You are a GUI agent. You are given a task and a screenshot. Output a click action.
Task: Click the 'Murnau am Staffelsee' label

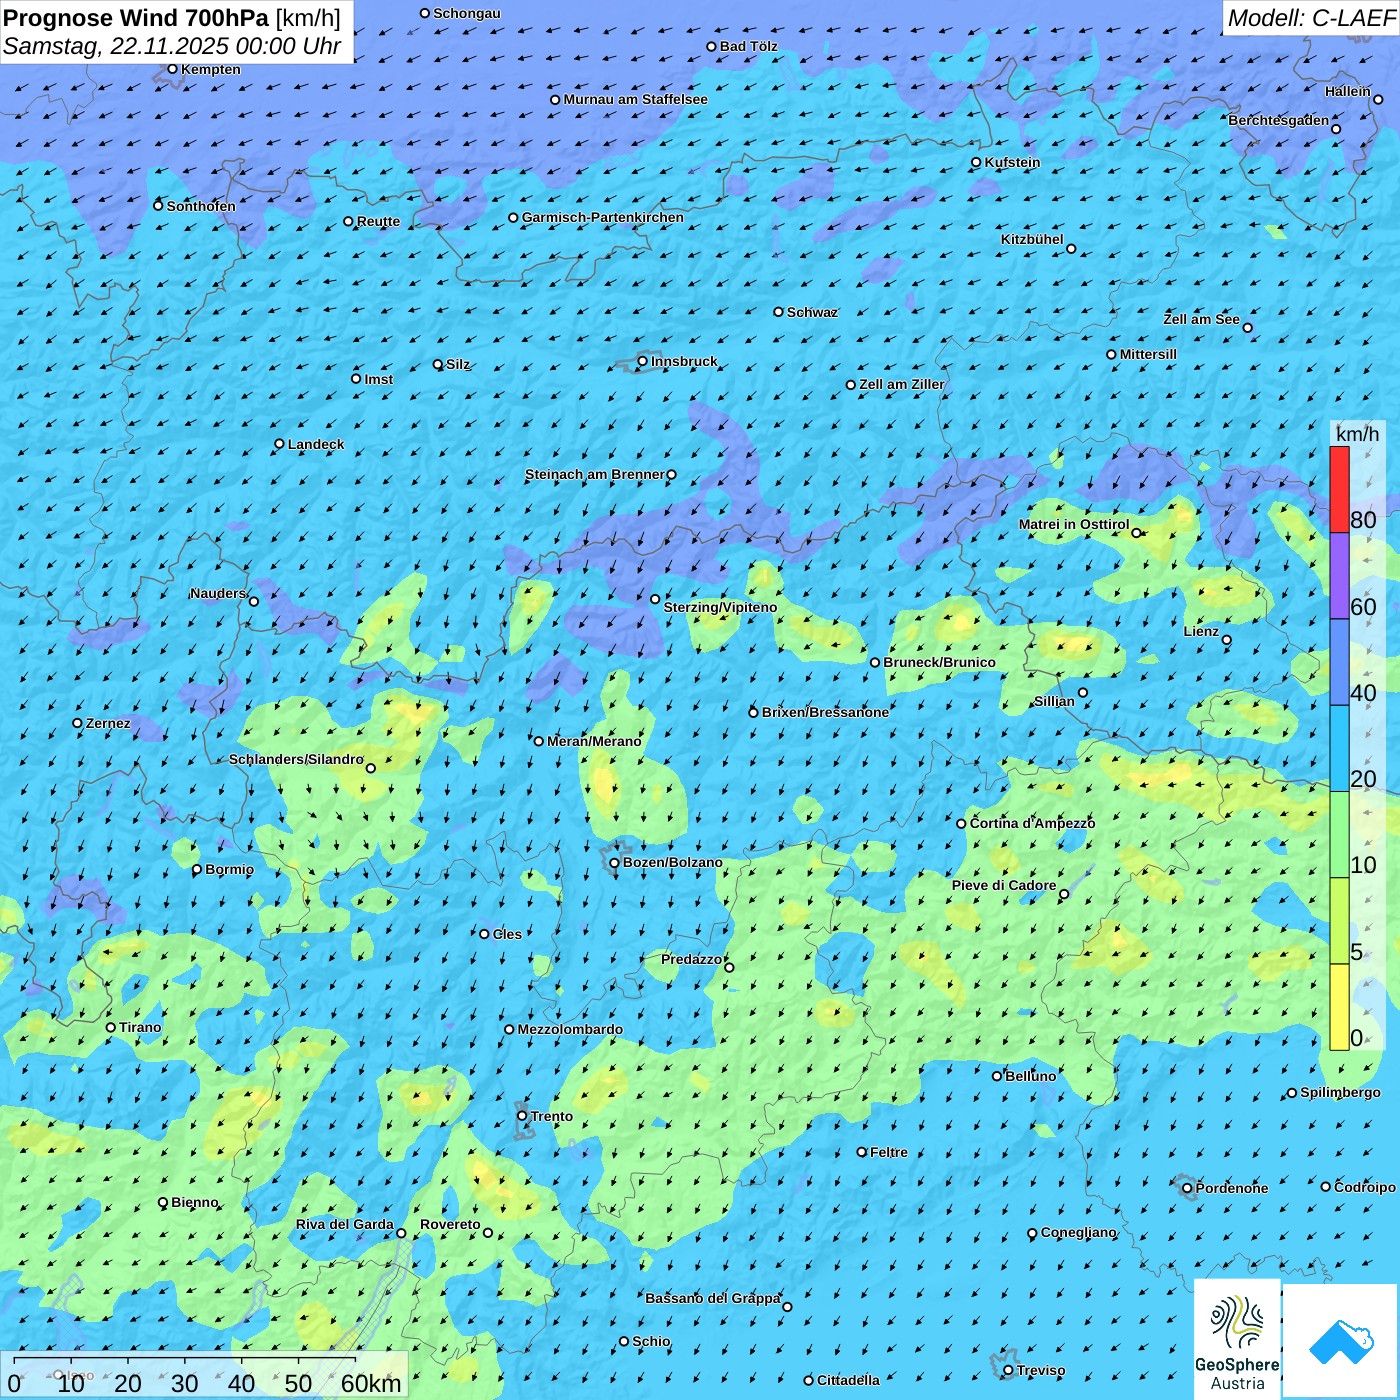pos(635,99)
